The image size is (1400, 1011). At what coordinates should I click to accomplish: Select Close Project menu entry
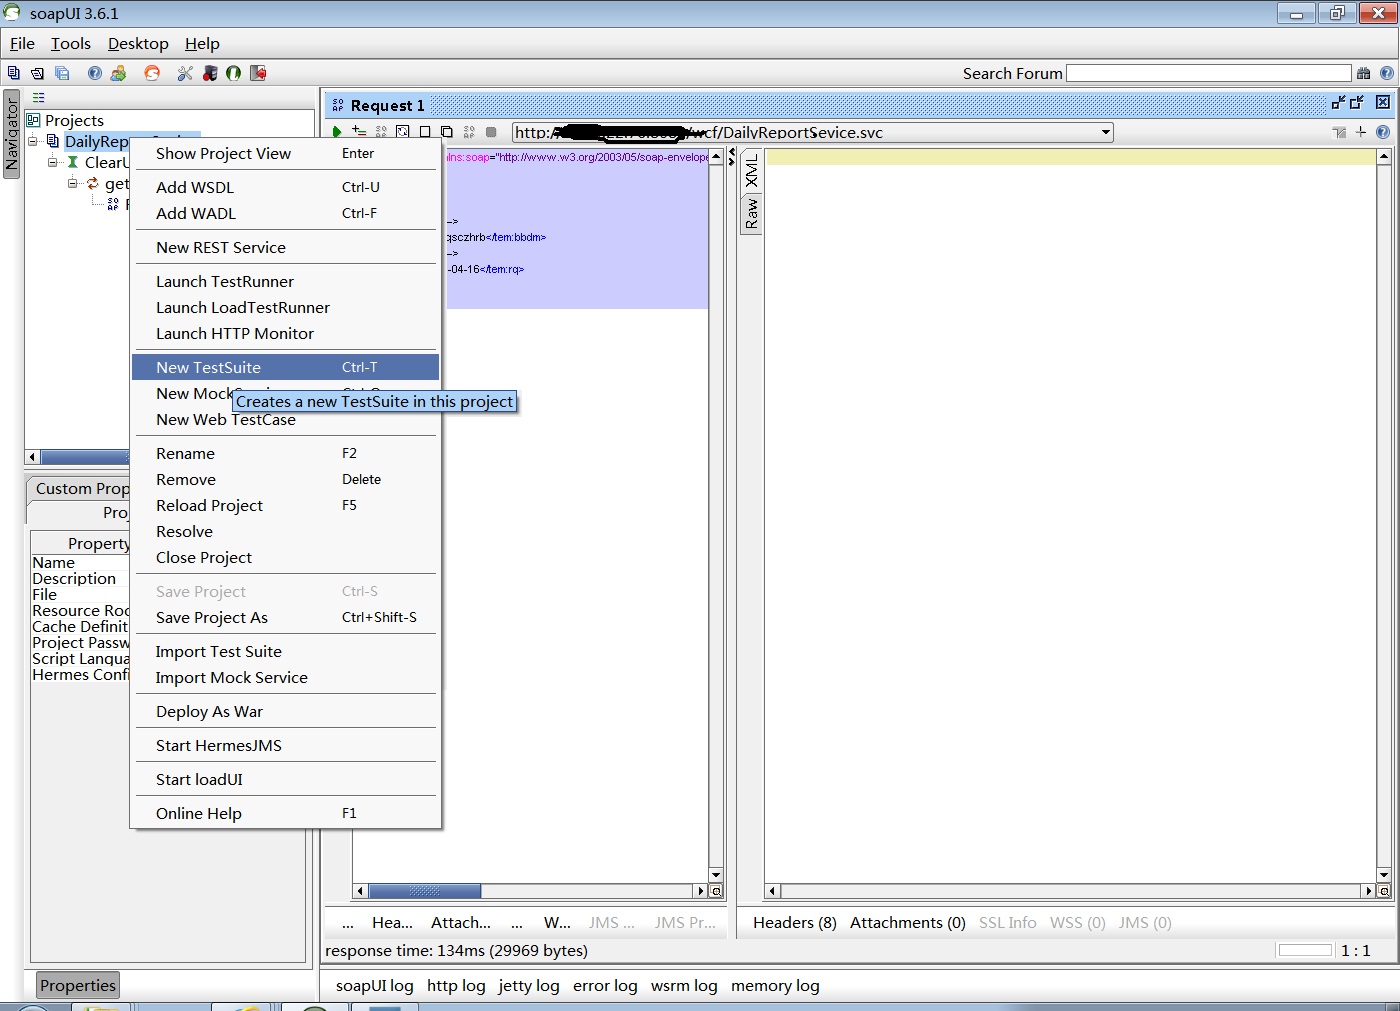286,557
